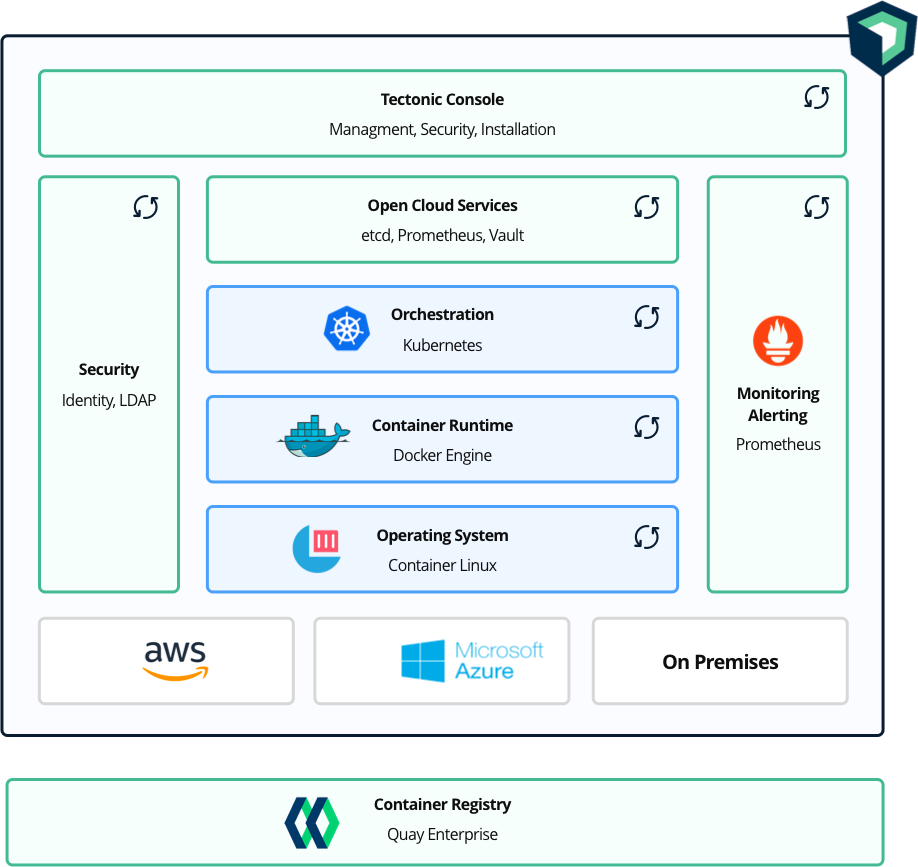The width and height of the screenshot is (918, 867).
Task: Click the Quay Enterprise logo
Action: click(x=311, y=823)
